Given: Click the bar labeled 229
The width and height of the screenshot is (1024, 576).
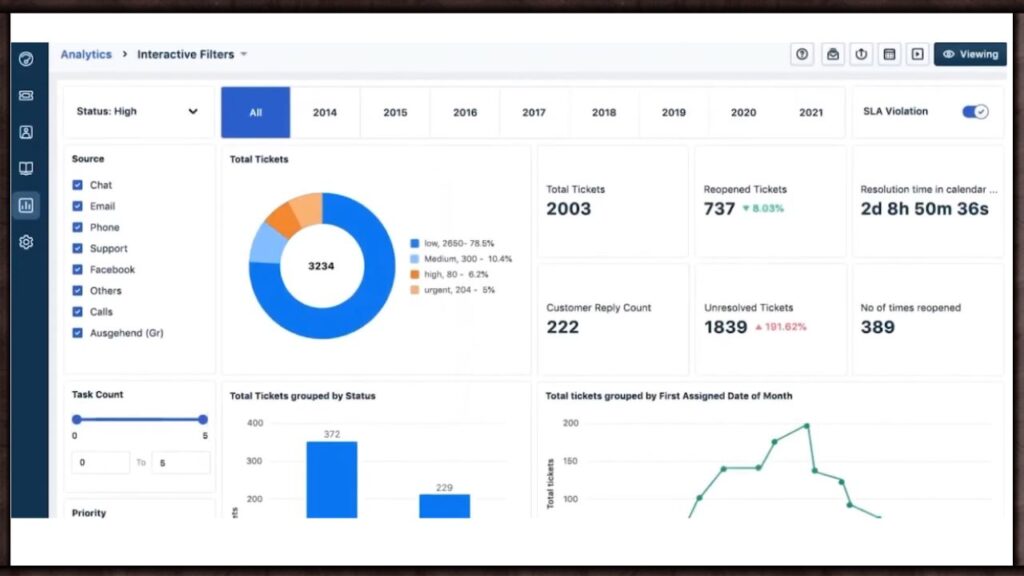Looking at the screenshot, I should 444,506.
